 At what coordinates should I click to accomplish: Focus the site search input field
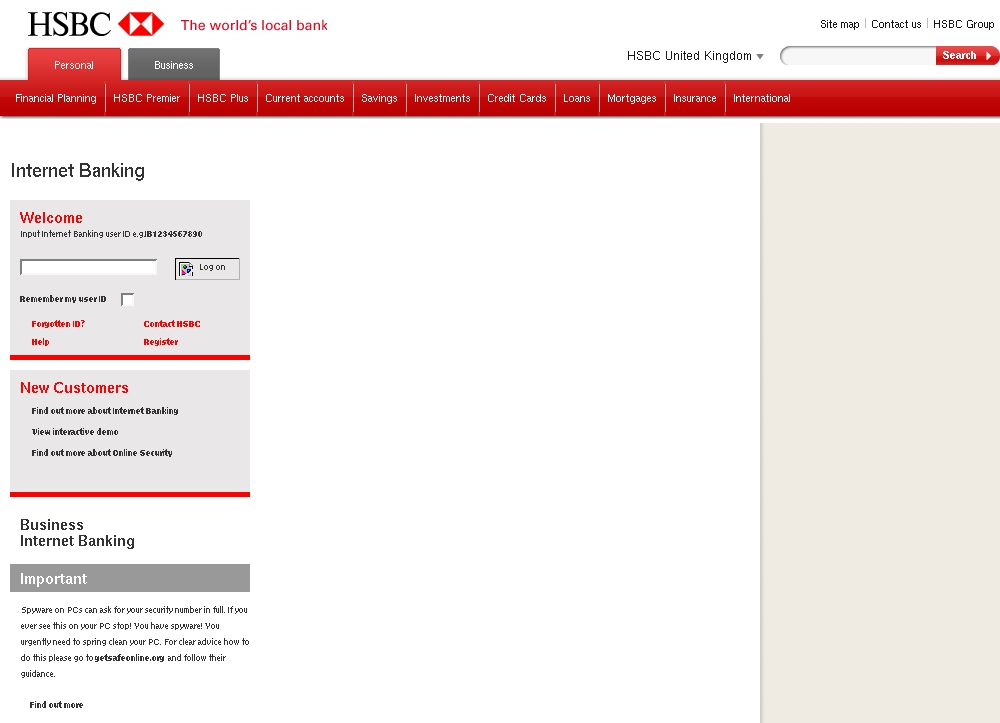coord(858,56)
